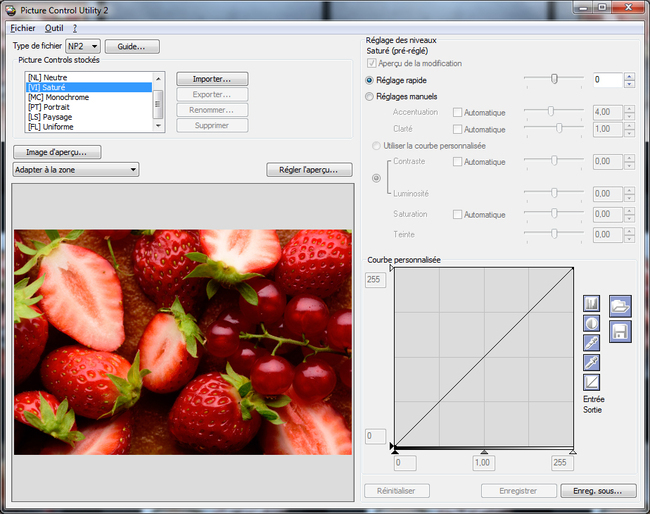This screenshot has height=514, width=650.
Task: Check Automatique for Accentuation
Action: coord(457,112)
